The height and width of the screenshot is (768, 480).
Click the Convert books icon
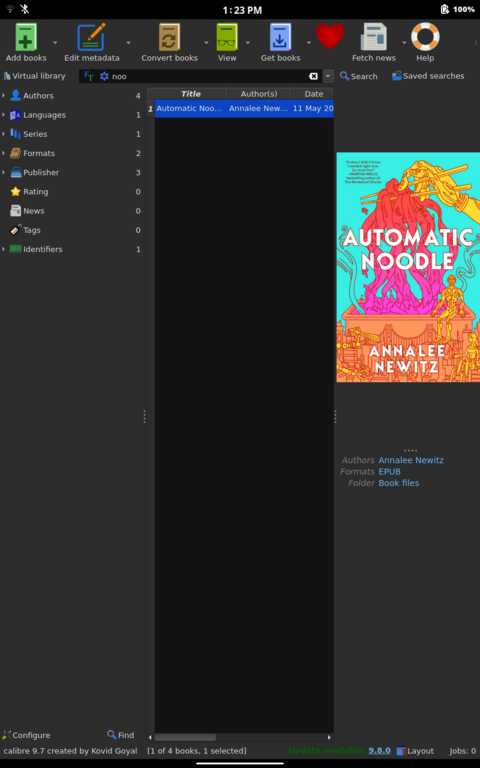coord(169,37)
